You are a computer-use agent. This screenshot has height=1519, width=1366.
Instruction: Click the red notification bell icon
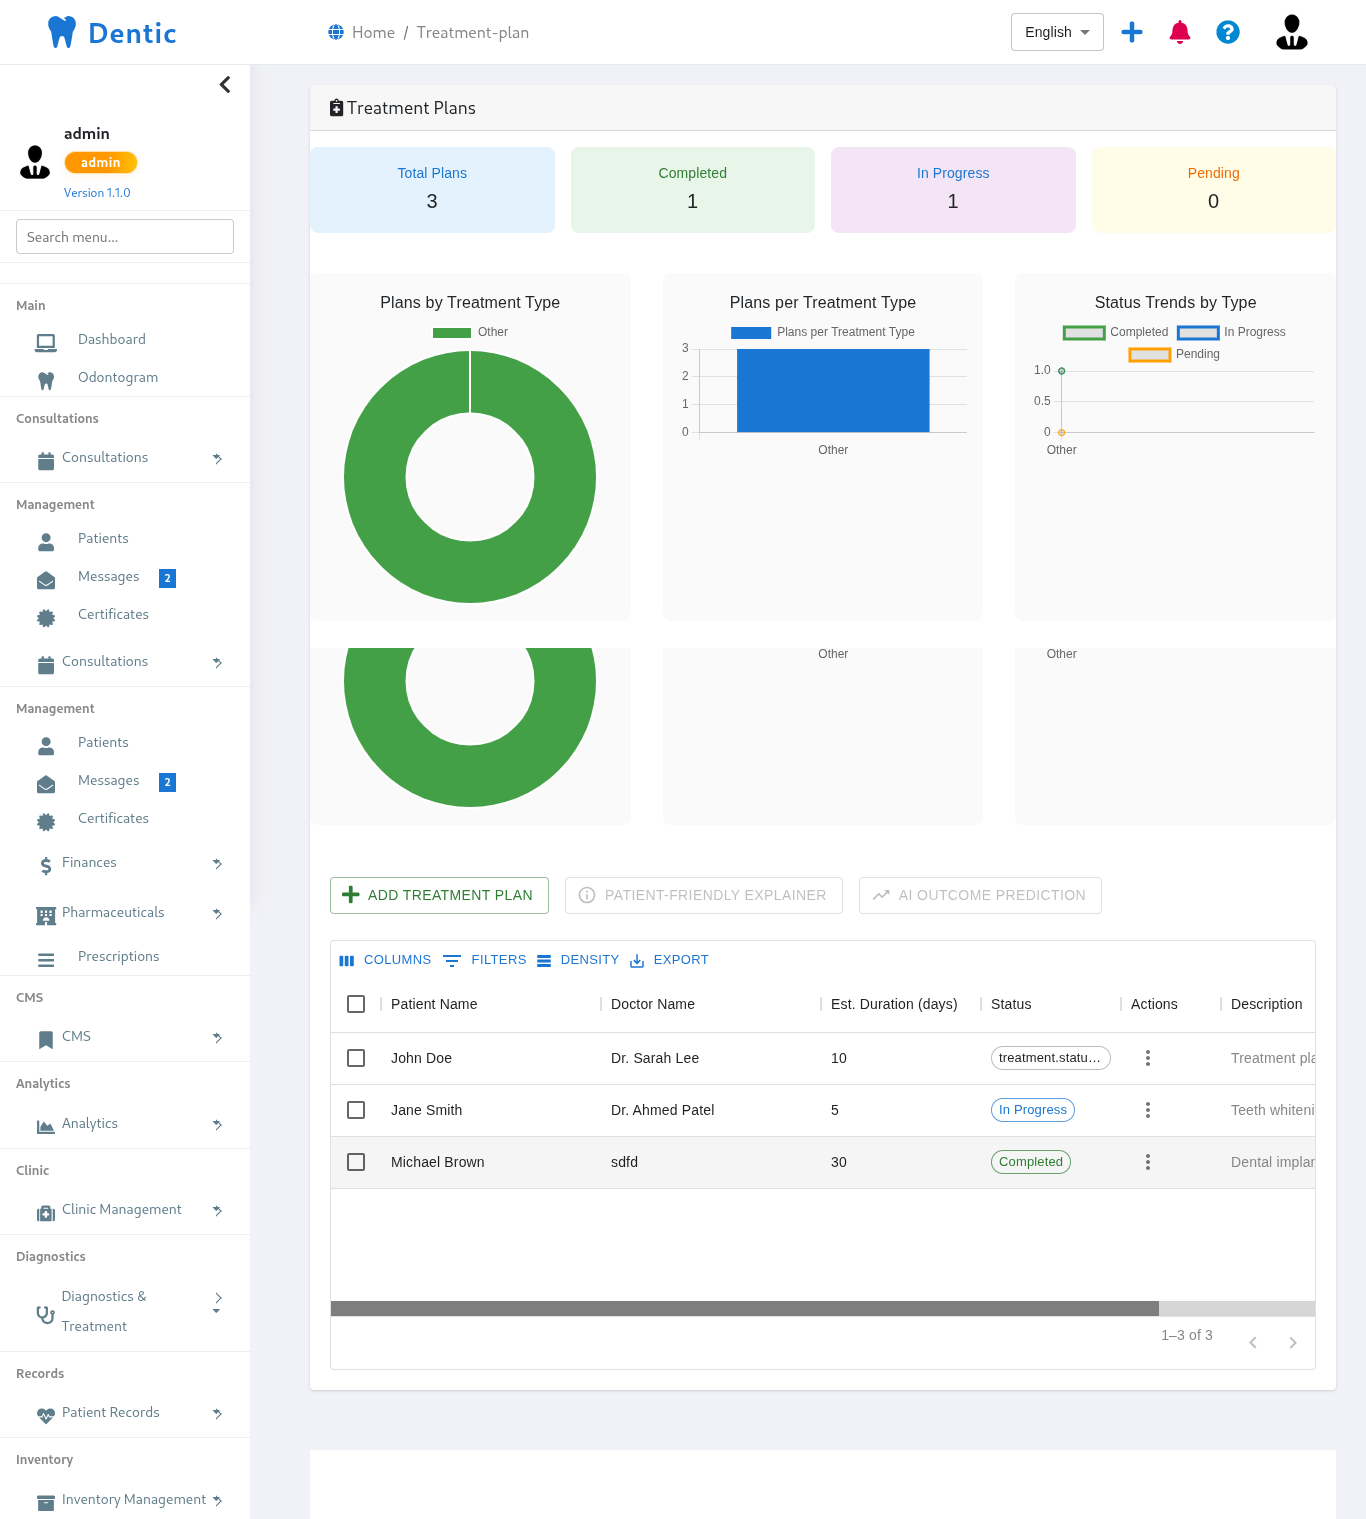click(1180, 32)
